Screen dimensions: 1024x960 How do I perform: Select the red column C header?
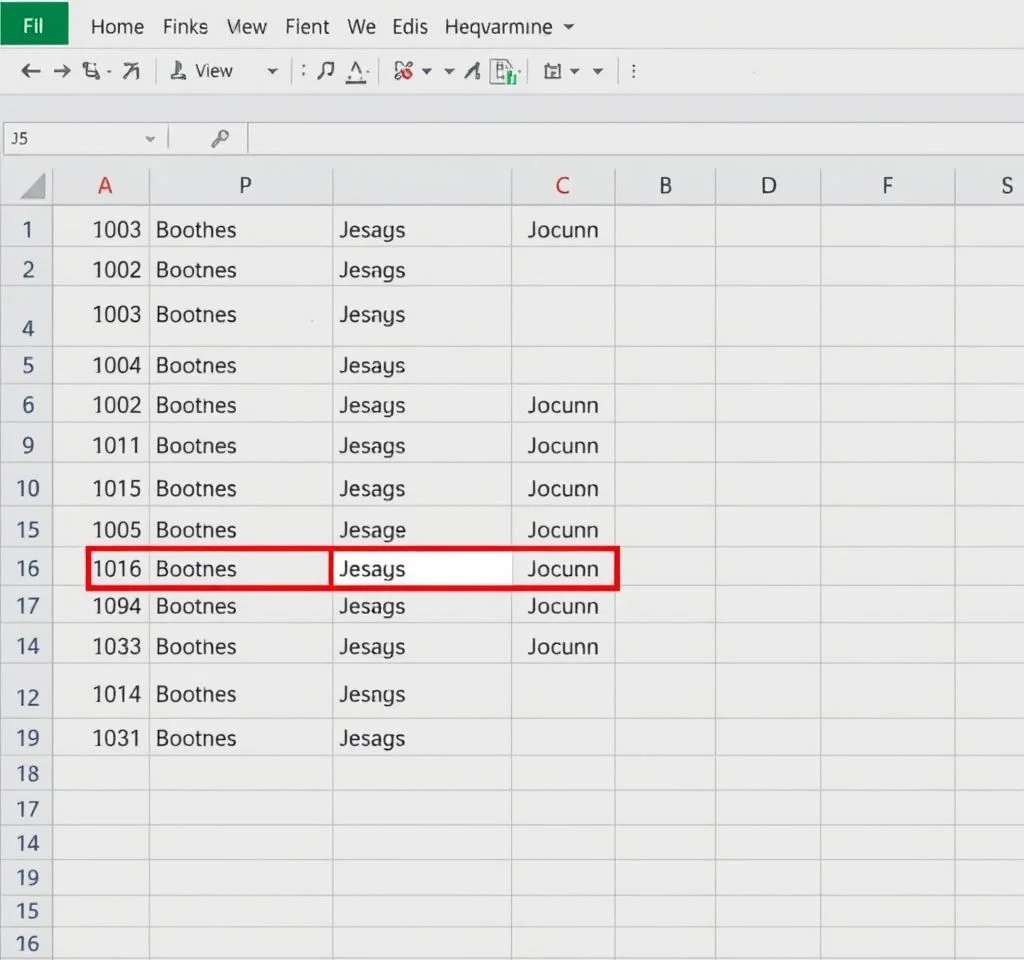click(x=562, y=186)
